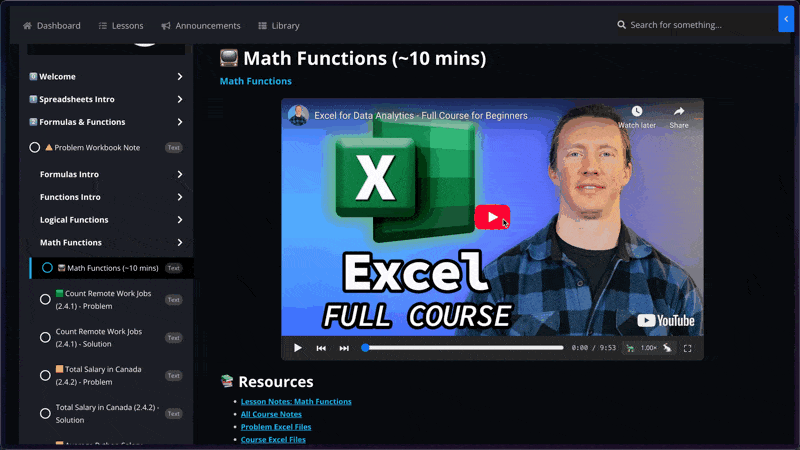Mark Total Salary in Canada Problem complete

point(45,376)
